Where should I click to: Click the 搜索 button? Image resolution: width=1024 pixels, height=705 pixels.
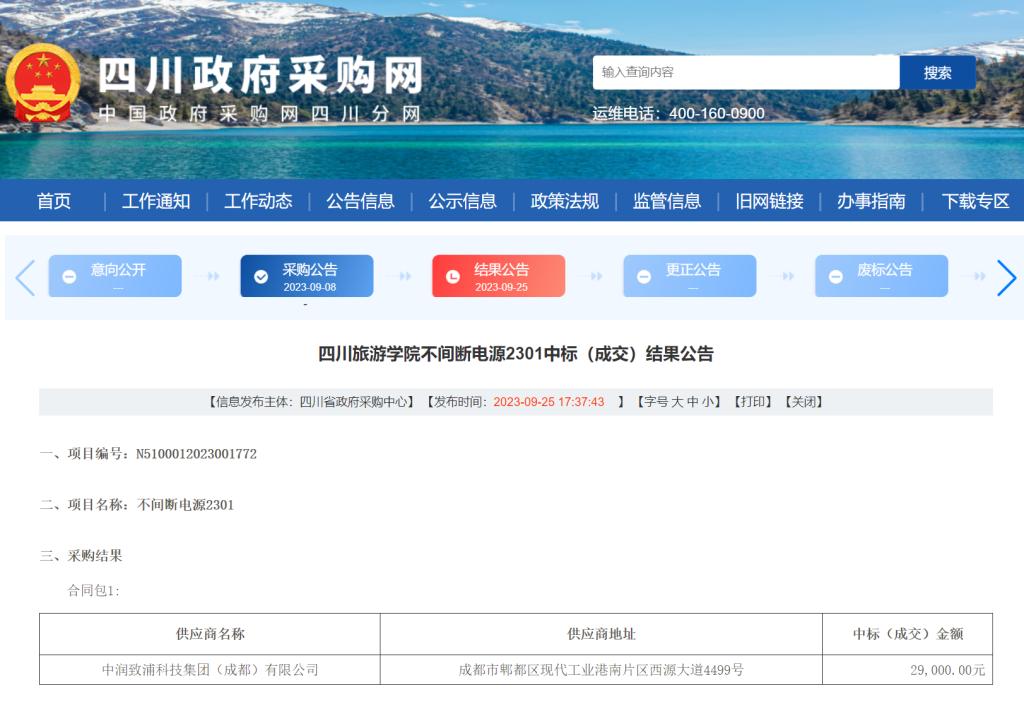pyautogui.click(x=937, y=72)
